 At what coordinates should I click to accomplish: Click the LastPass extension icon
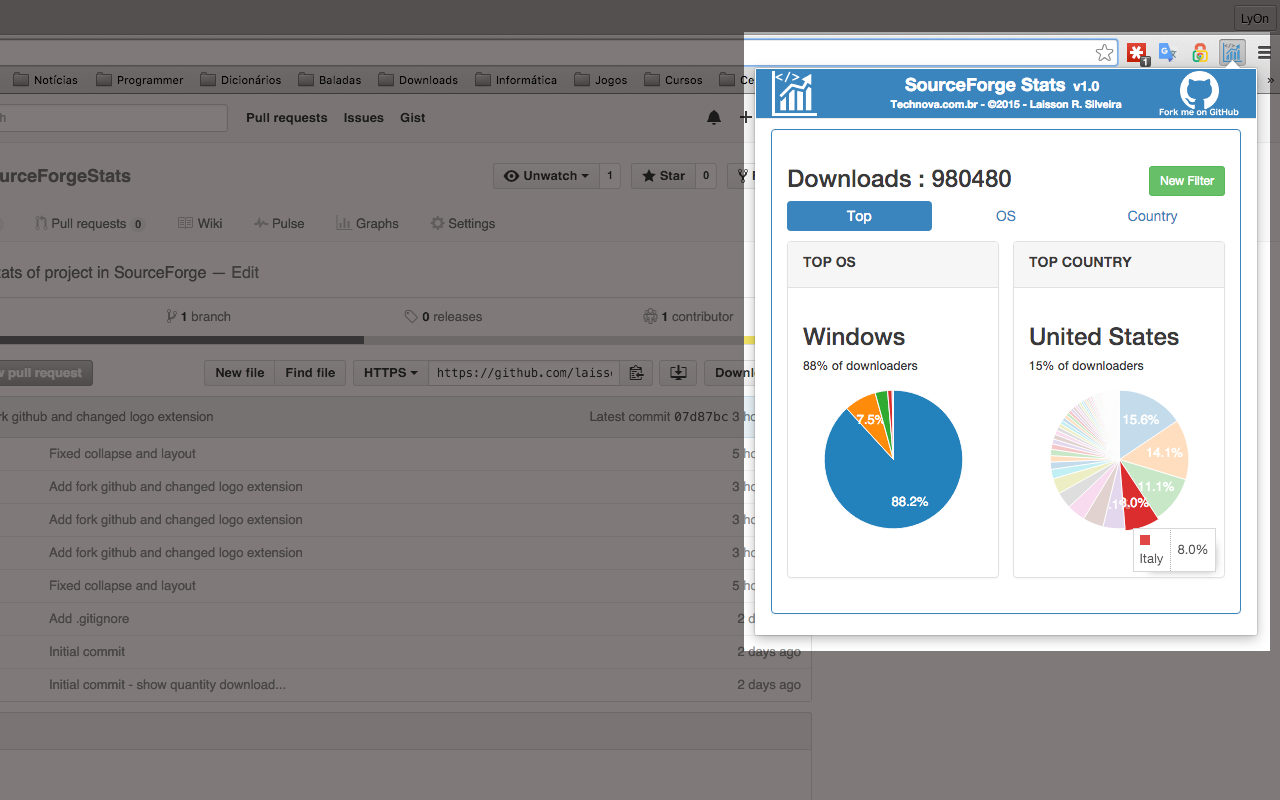point(1137,52)
